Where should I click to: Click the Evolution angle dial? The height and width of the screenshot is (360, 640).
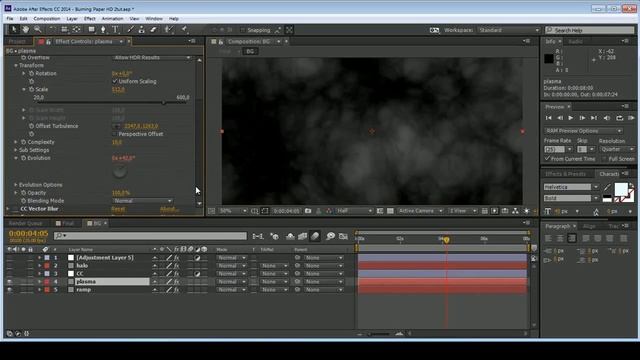click(x=120, y=172)
